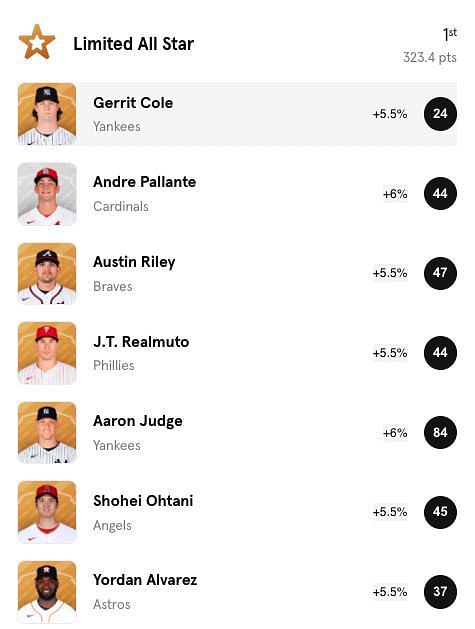Viewport: 475px width, 629px height.
Task: Click the 323.4 pts total score
Action: click(430, 57)
